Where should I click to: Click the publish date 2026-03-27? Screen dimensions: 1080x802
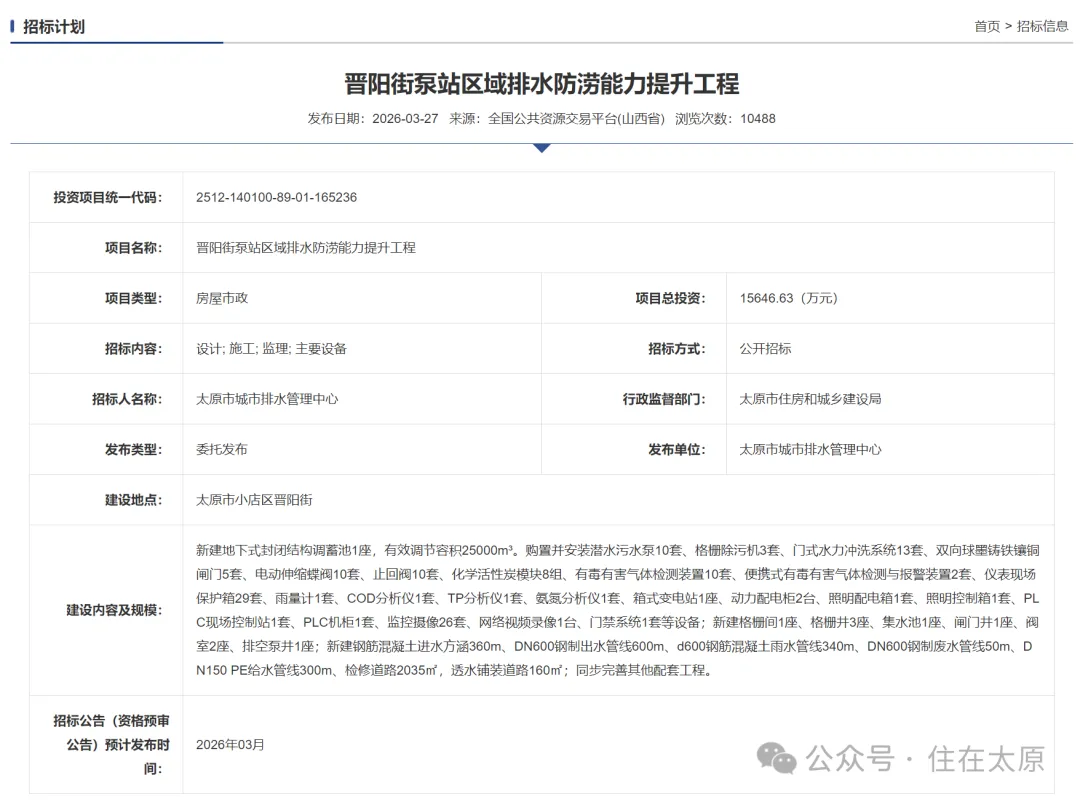[x=405, y=119]
